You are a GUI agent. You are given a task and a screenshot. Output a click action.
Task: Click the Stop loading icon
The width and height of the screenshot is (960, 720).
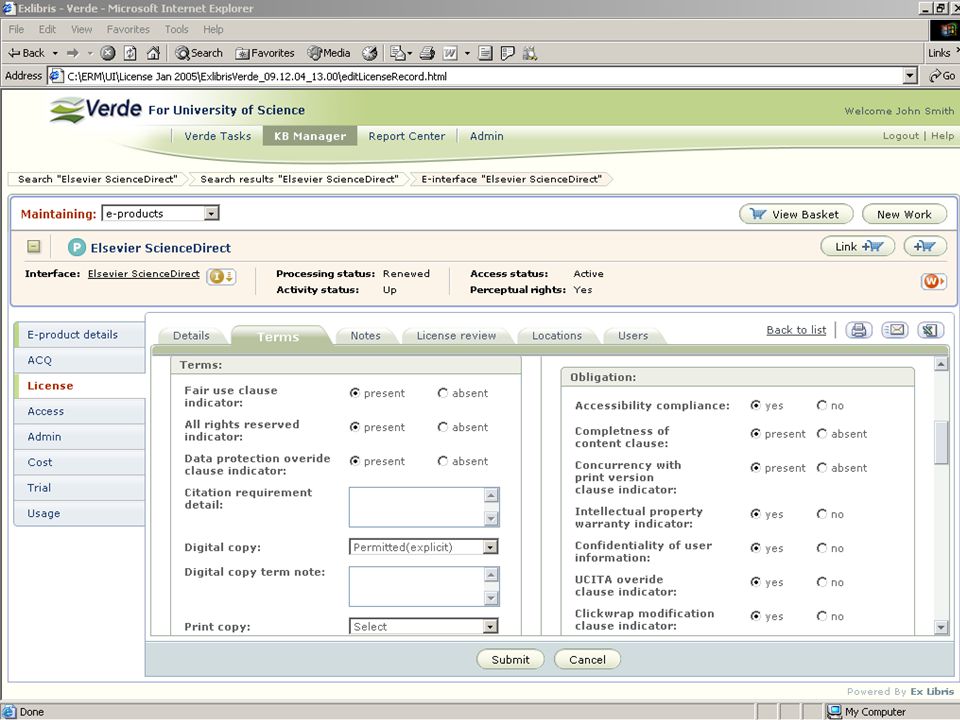click(x=108, y=53)
